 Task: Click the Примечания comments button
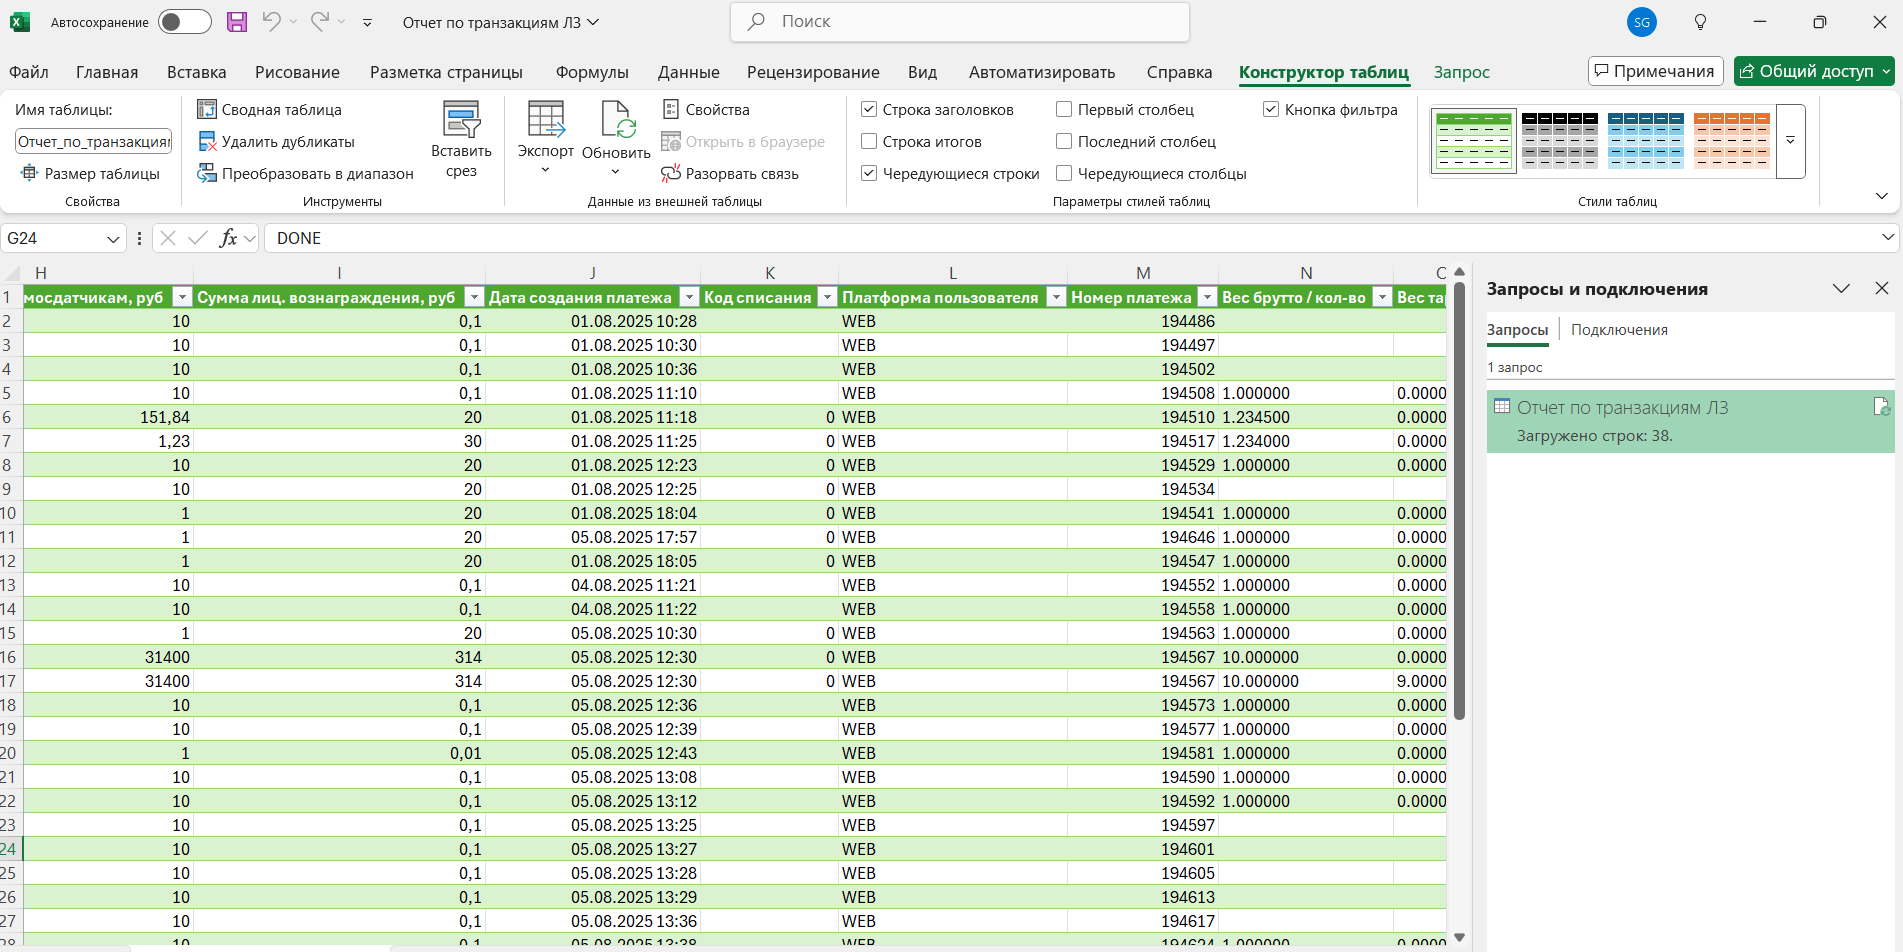1655,71
